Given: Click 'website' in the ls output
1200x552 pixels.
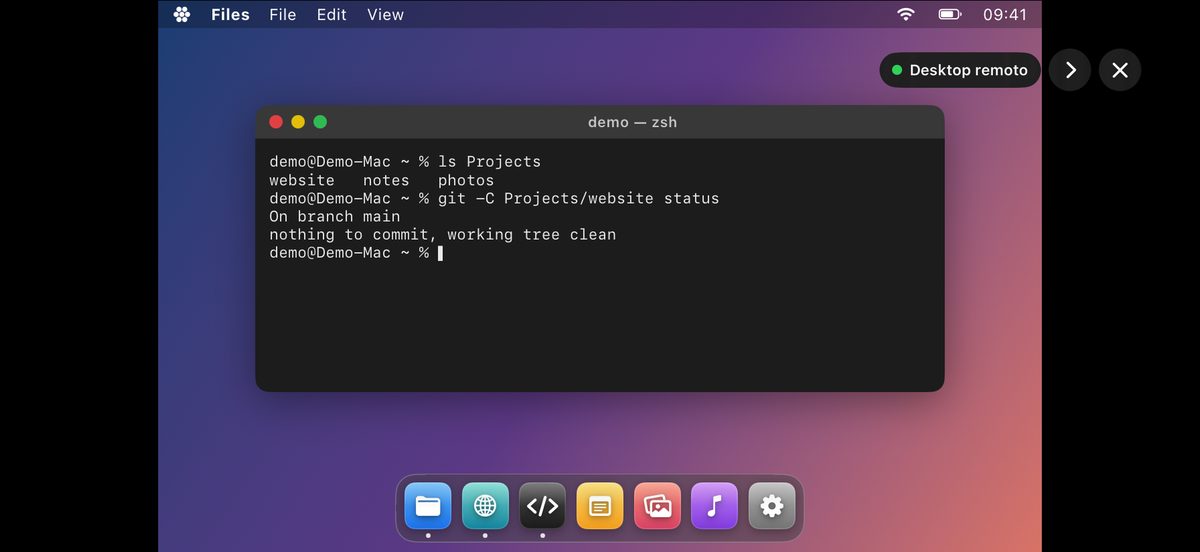Looking at the screenshot, I should (302, 180).
